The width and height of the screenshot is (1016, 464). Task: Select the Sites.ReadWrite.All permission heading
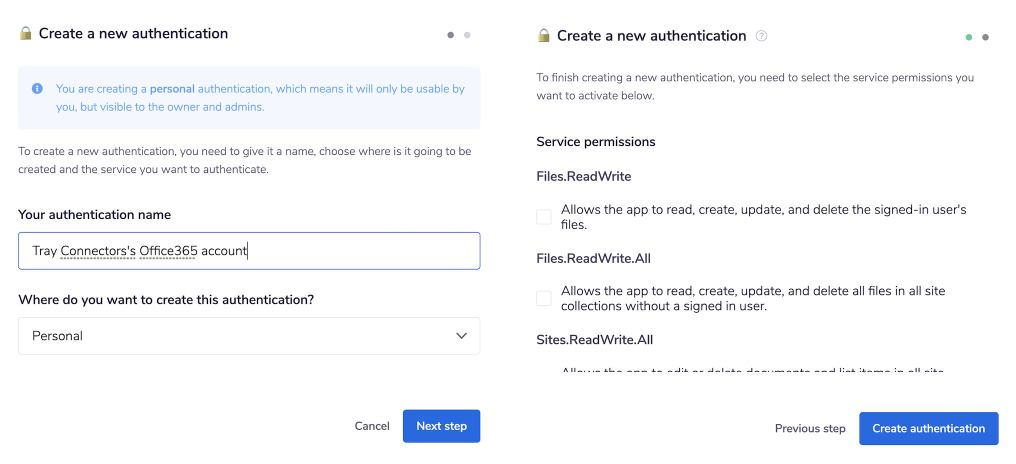tap(595, 340)
